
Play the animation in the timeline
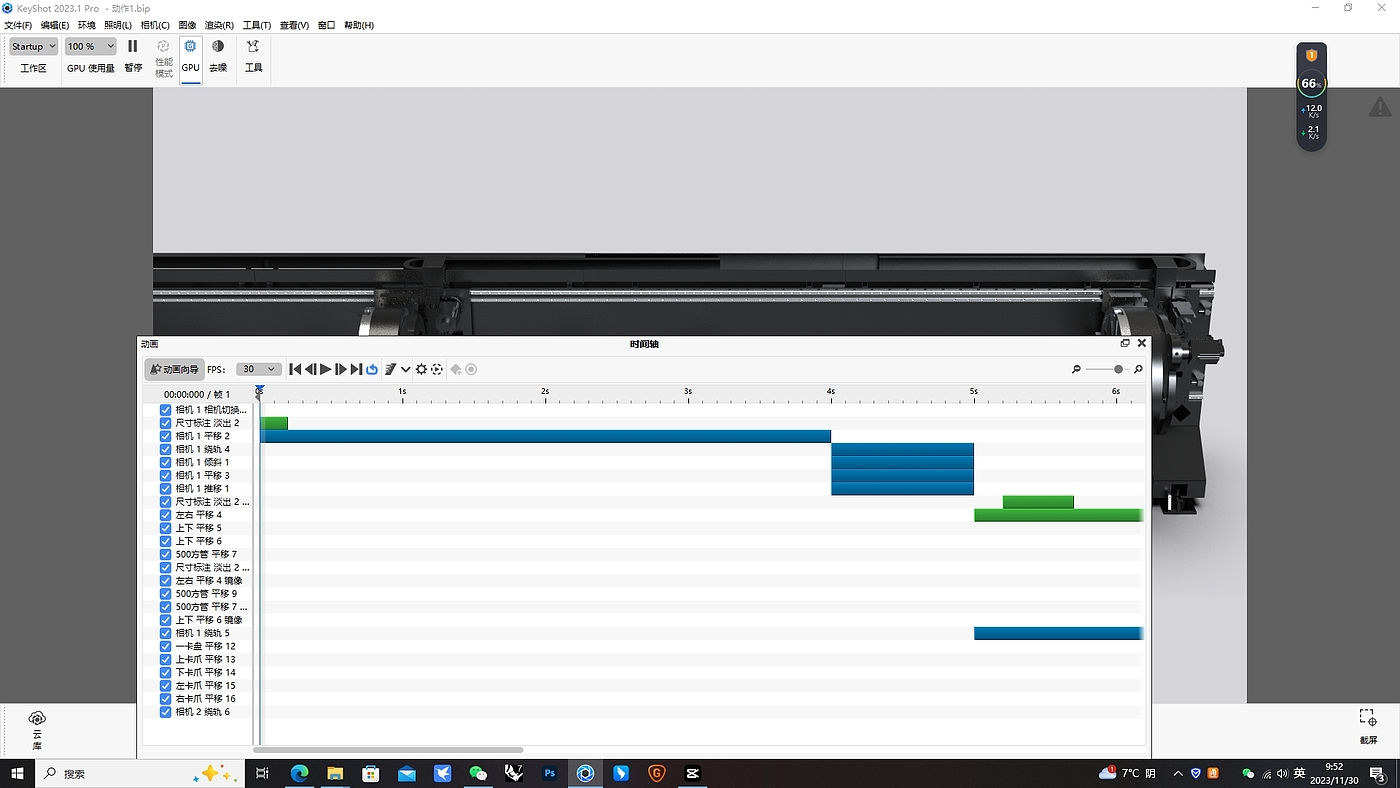[x=325, y=369]
